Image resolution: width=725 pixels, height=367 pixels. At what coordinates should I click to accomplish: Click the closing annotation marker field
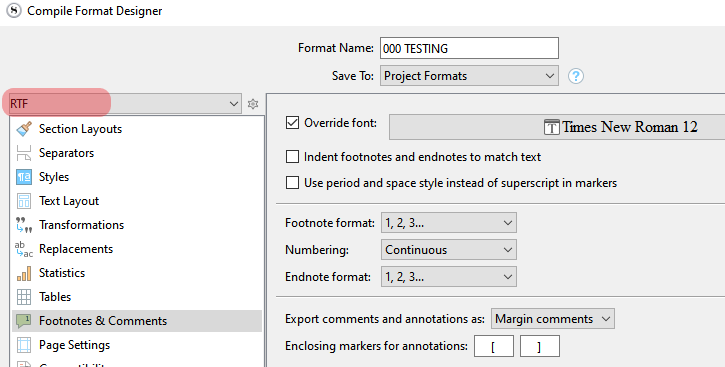[x=540, y=346]
